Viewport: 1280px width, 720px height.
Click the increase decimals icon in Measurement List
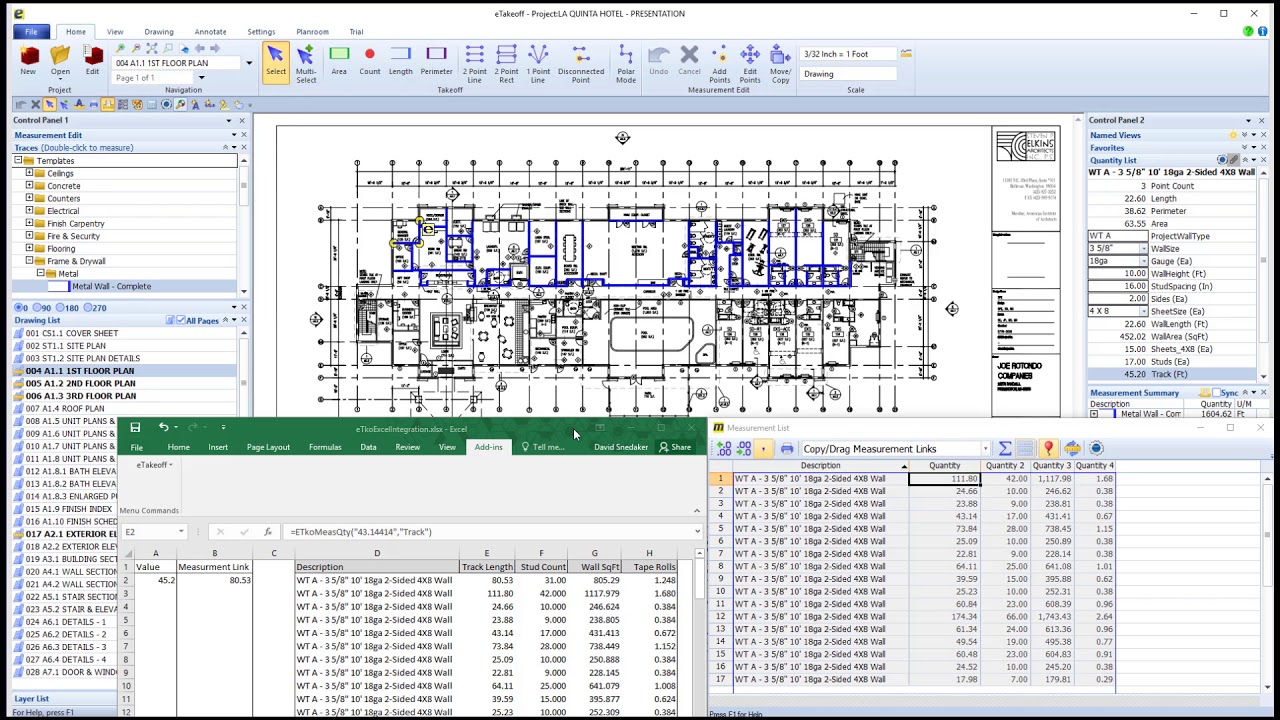724,449
